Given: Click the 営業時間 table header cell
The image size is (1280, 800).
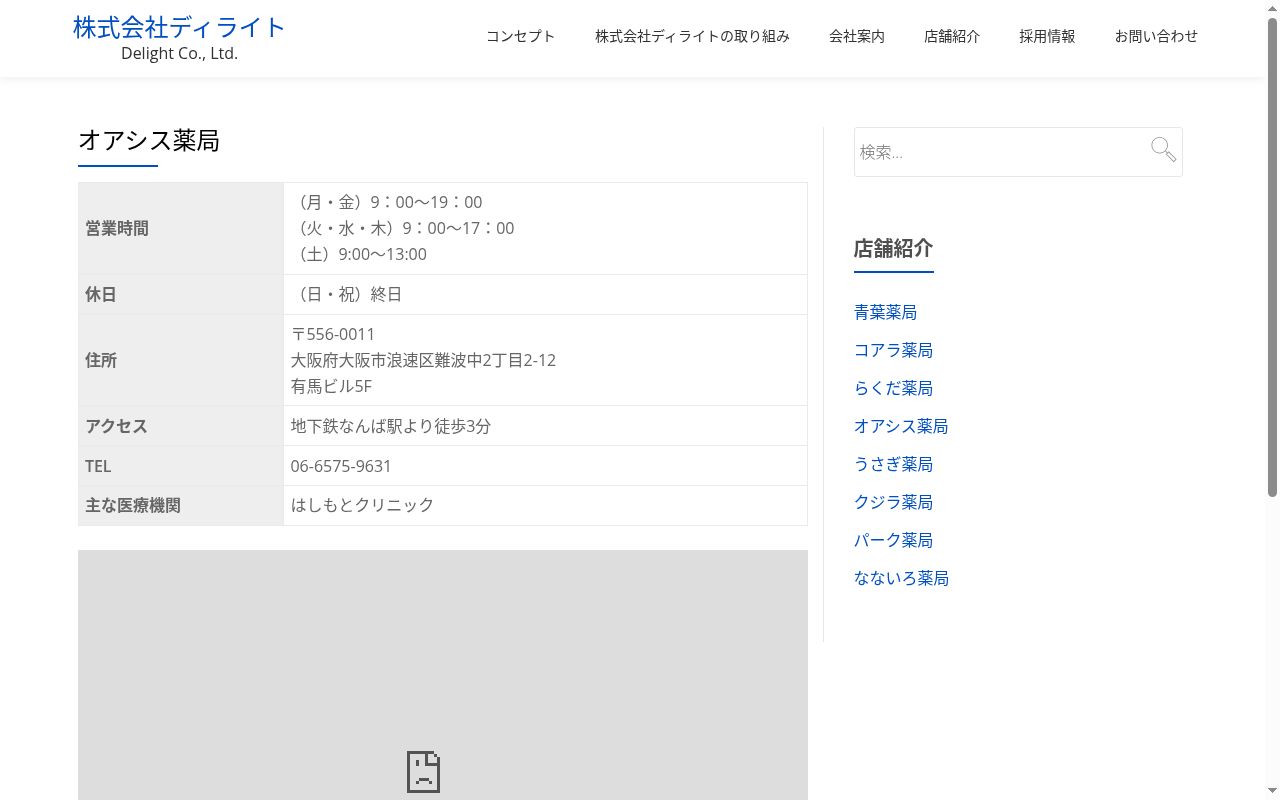Looking at the screenshot, I should [181, 228].
